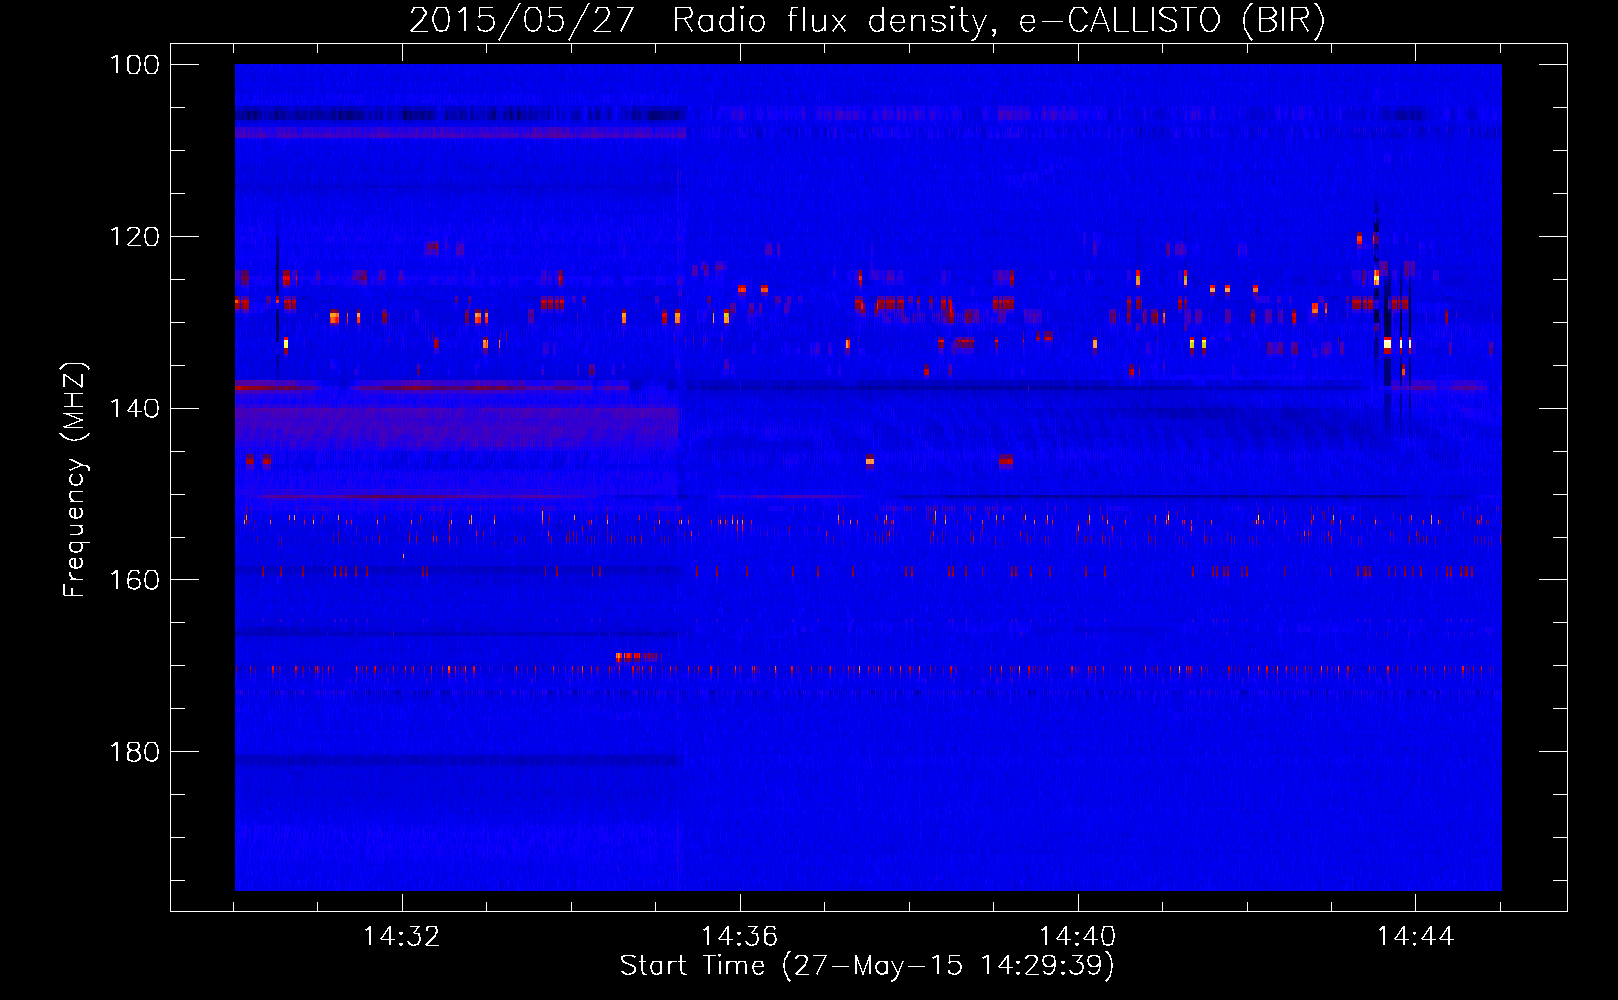The image size is (1618, 1000).
Task: Click the 120 frequency tick label
Action: [134, 237]
